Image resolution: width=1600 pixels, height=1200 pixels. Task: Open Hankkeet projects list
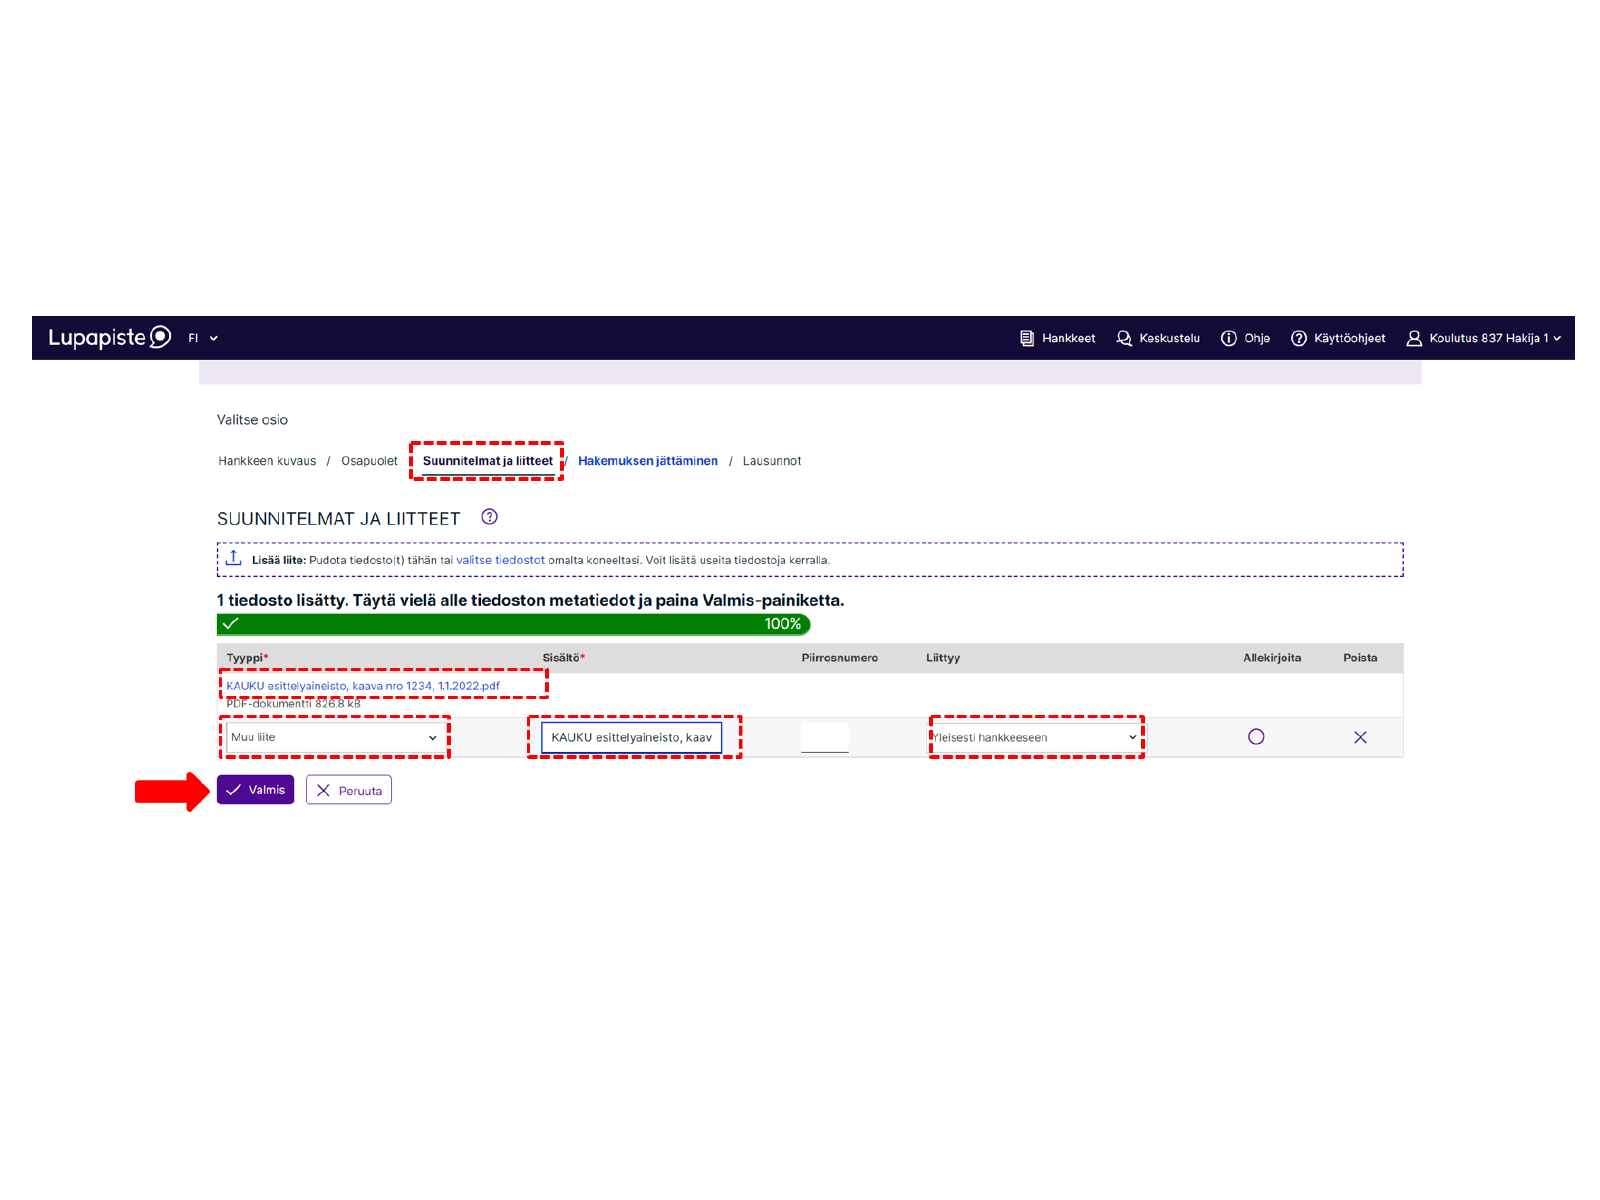[1057, 338]
